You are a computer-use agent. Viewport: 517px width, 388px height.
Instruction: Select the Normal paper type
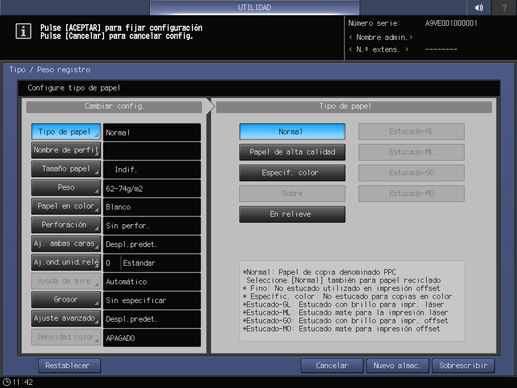[292, 132]
